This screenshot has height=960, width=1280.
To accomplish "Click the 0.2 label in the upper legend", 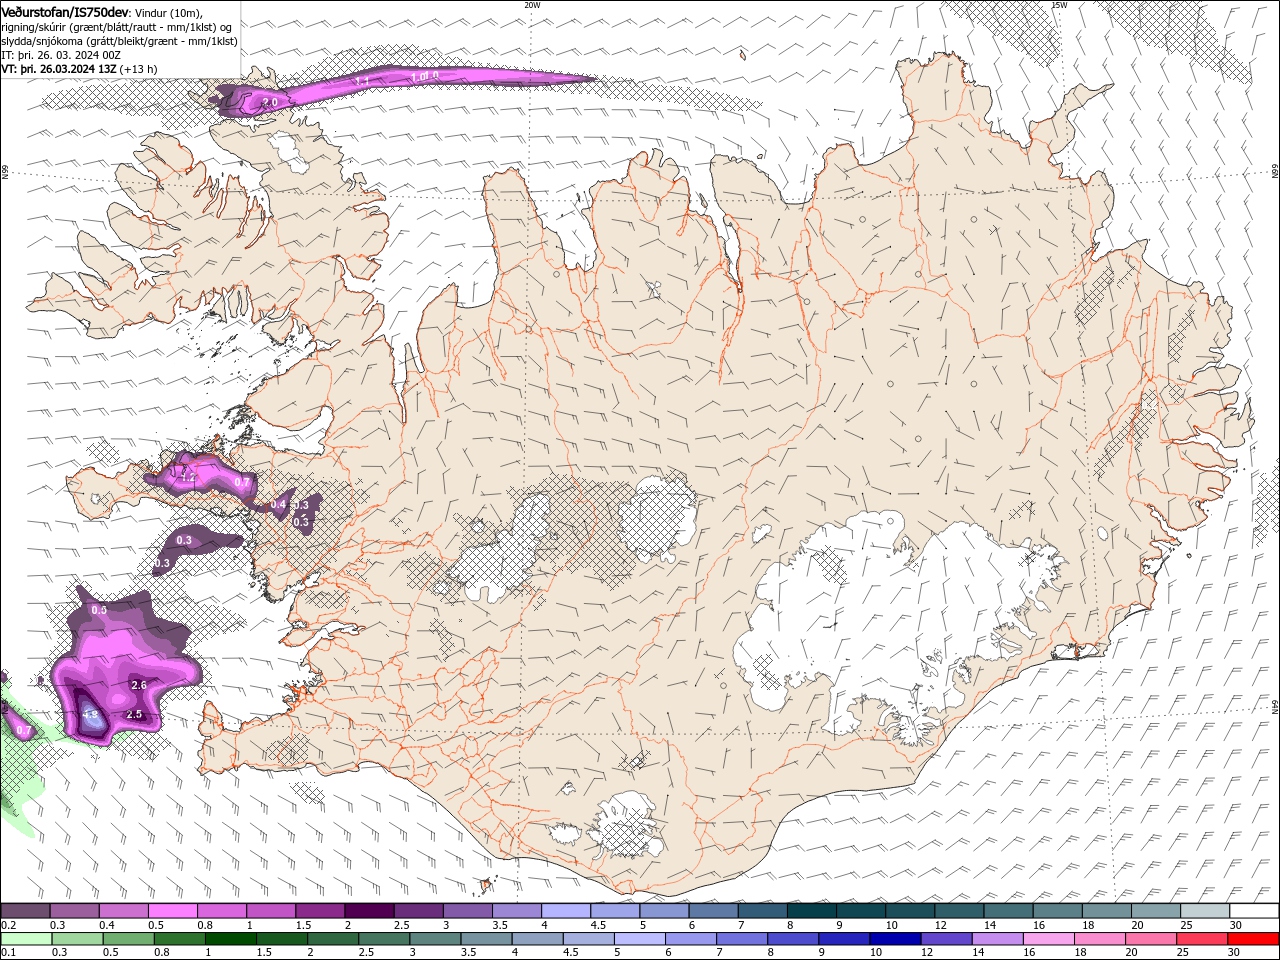I will [8, 925].
